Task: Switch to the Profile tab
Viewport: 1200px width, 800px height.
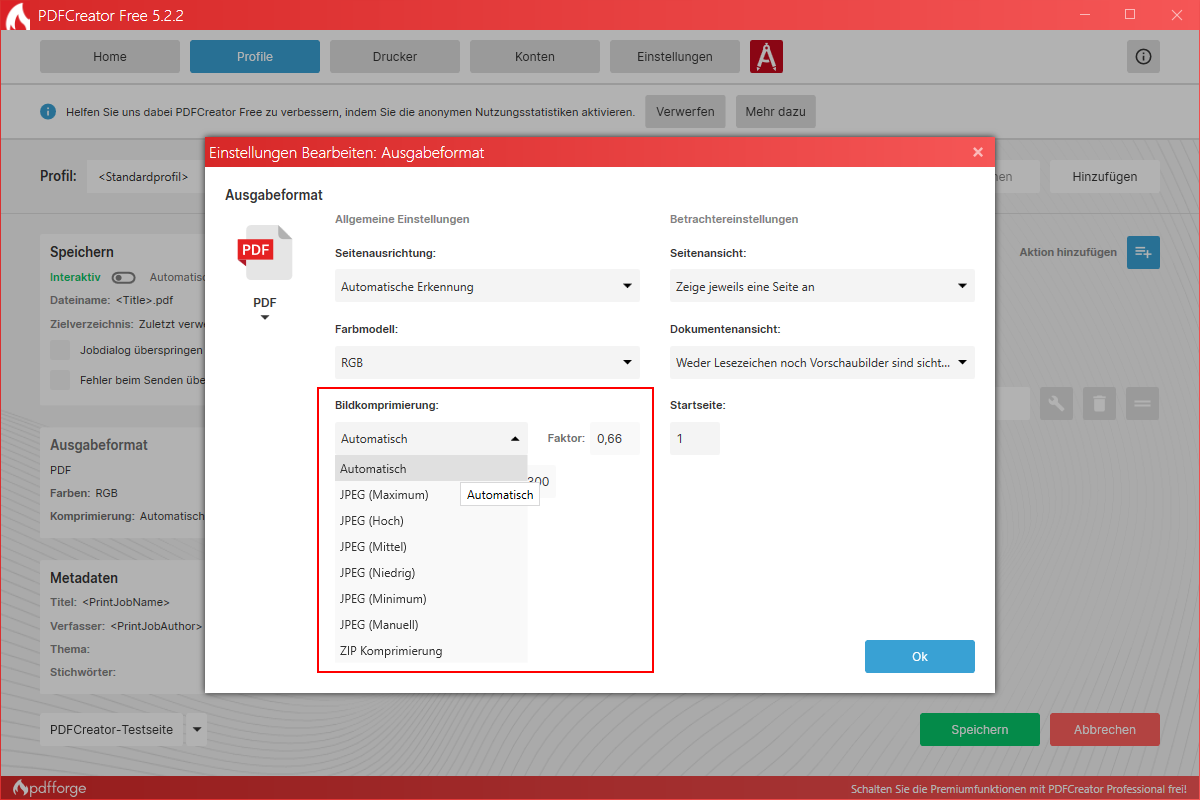Action: (255, 57)
